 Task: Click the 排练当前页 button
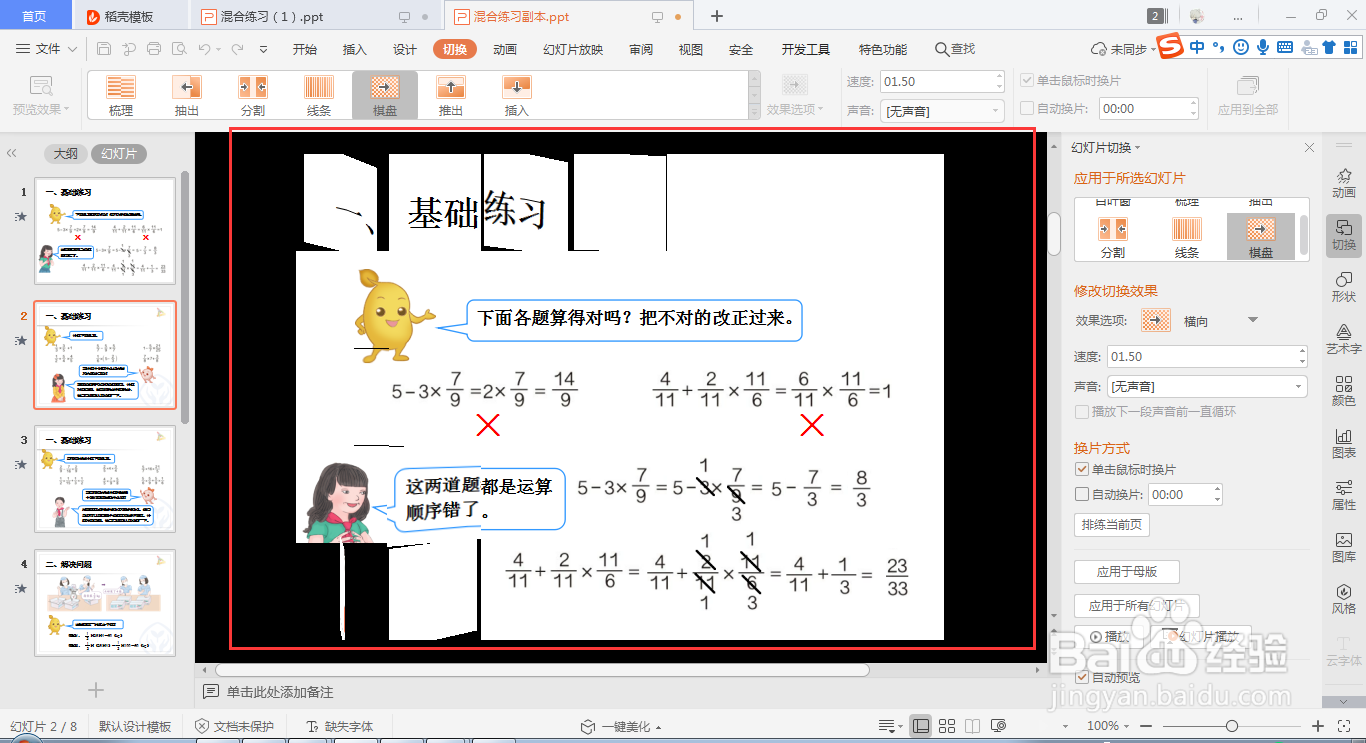(1112, 524)
